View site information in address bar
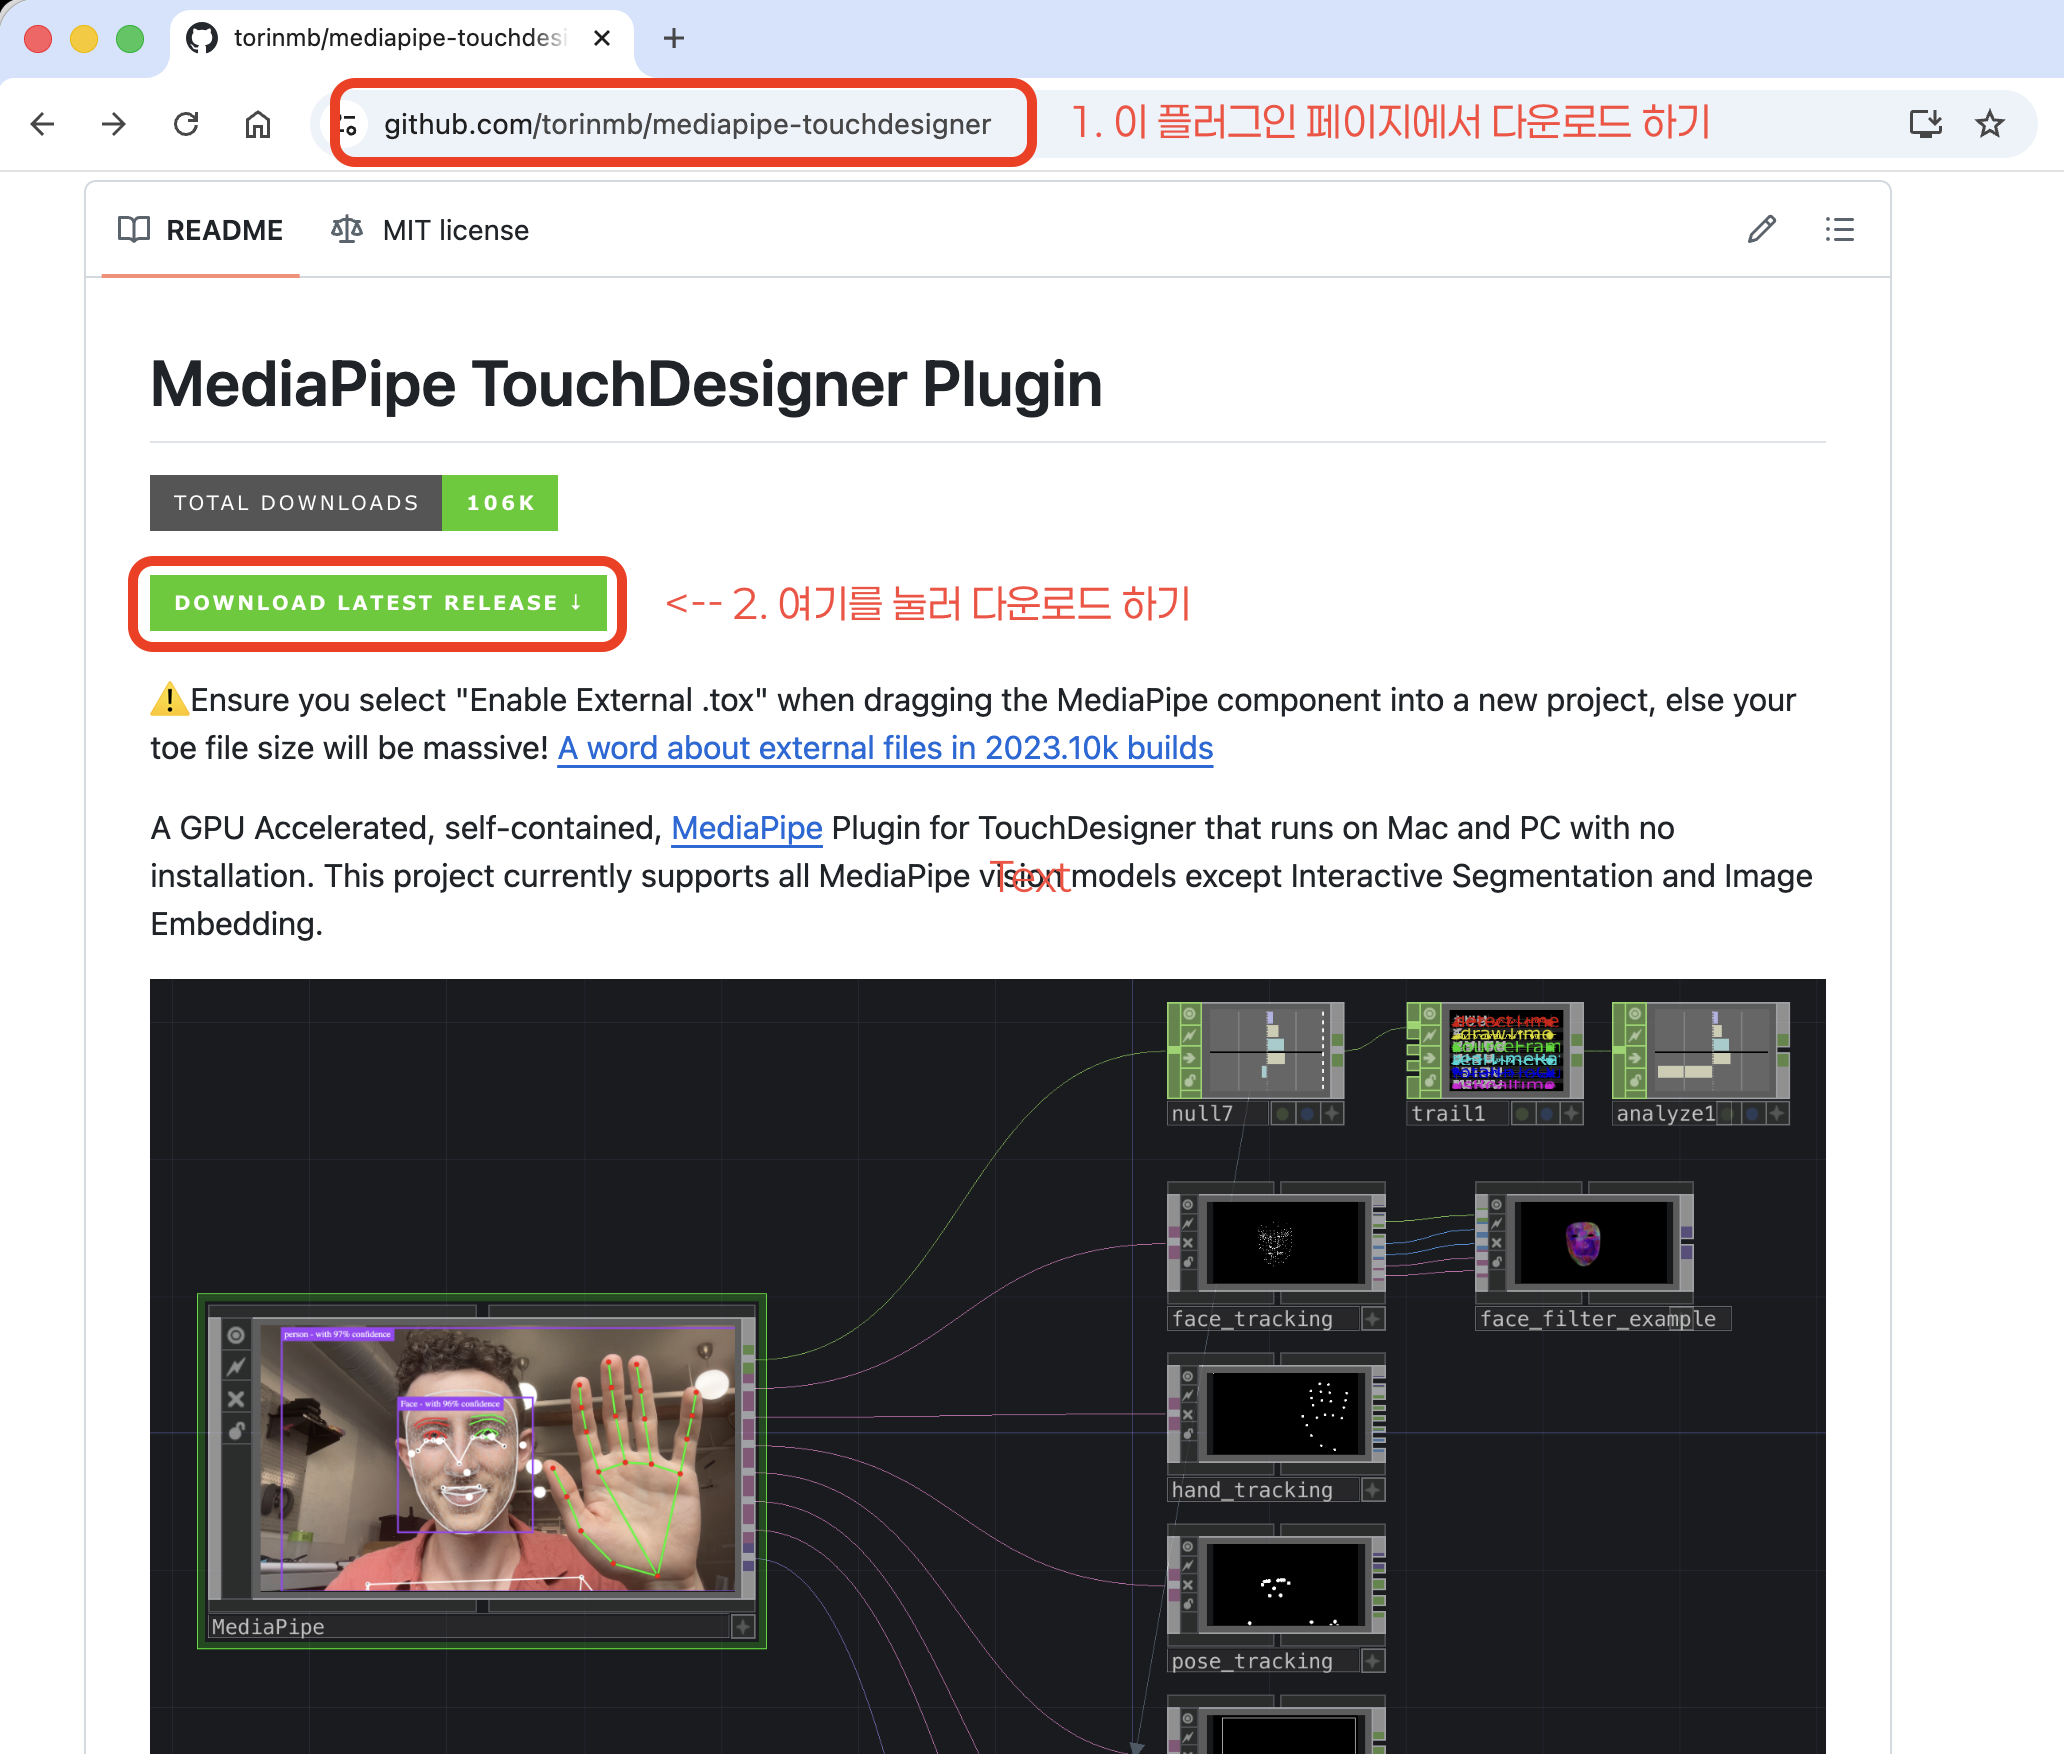Viewport: 2064px width, 1754px height. pyautogui.click(x=348, y=124)
